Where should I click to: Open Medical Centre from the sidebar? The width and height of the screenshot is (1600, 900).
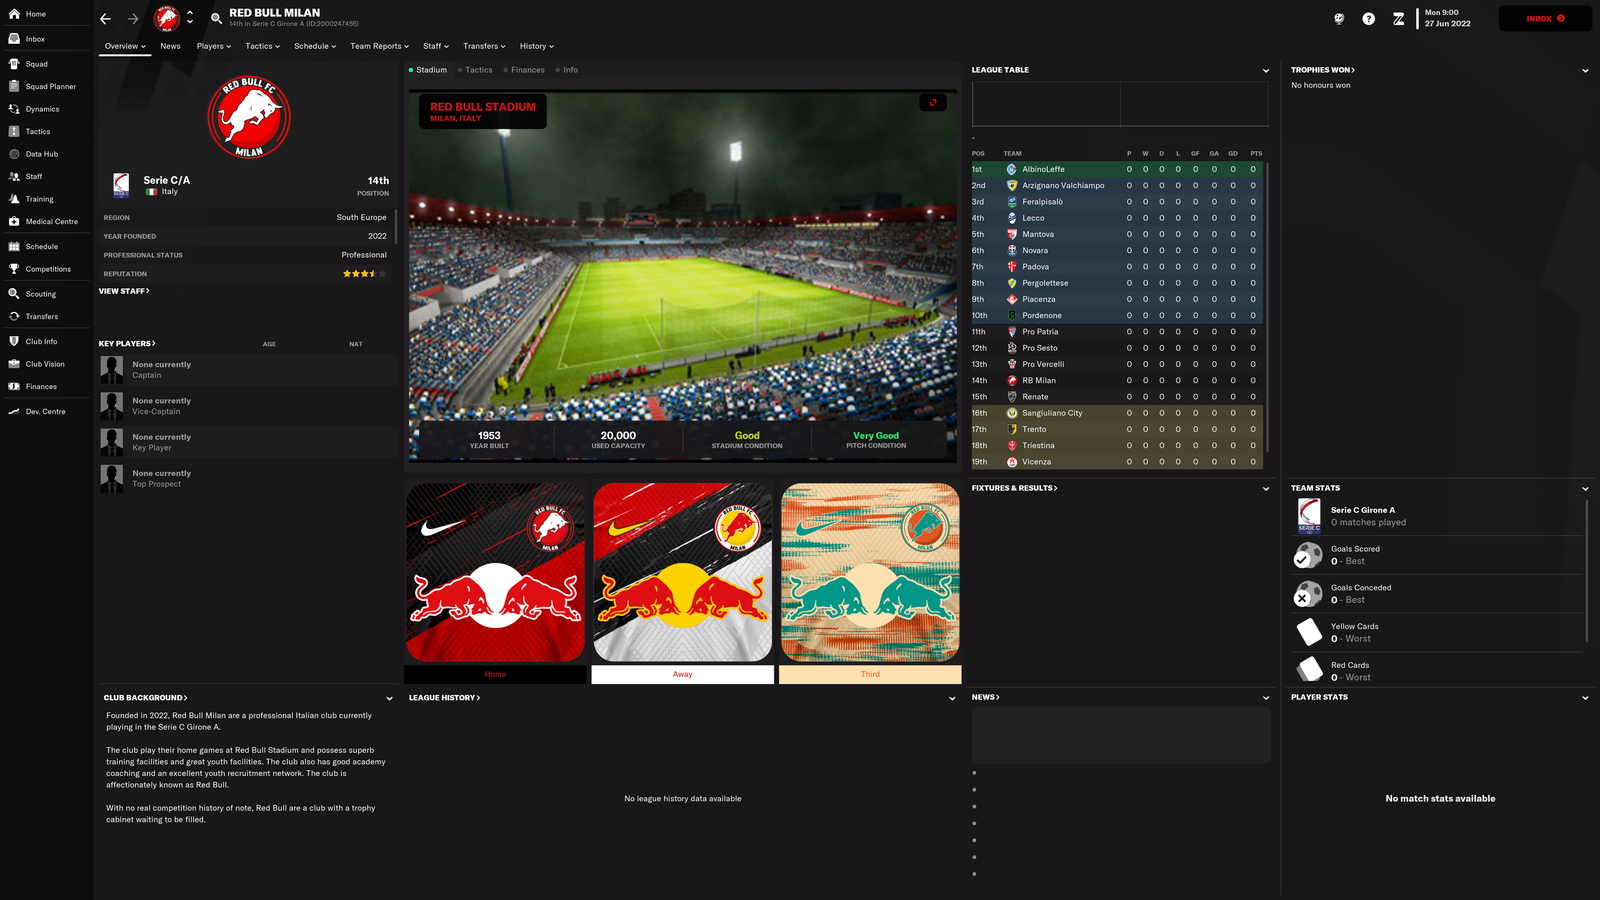[14, 221]
